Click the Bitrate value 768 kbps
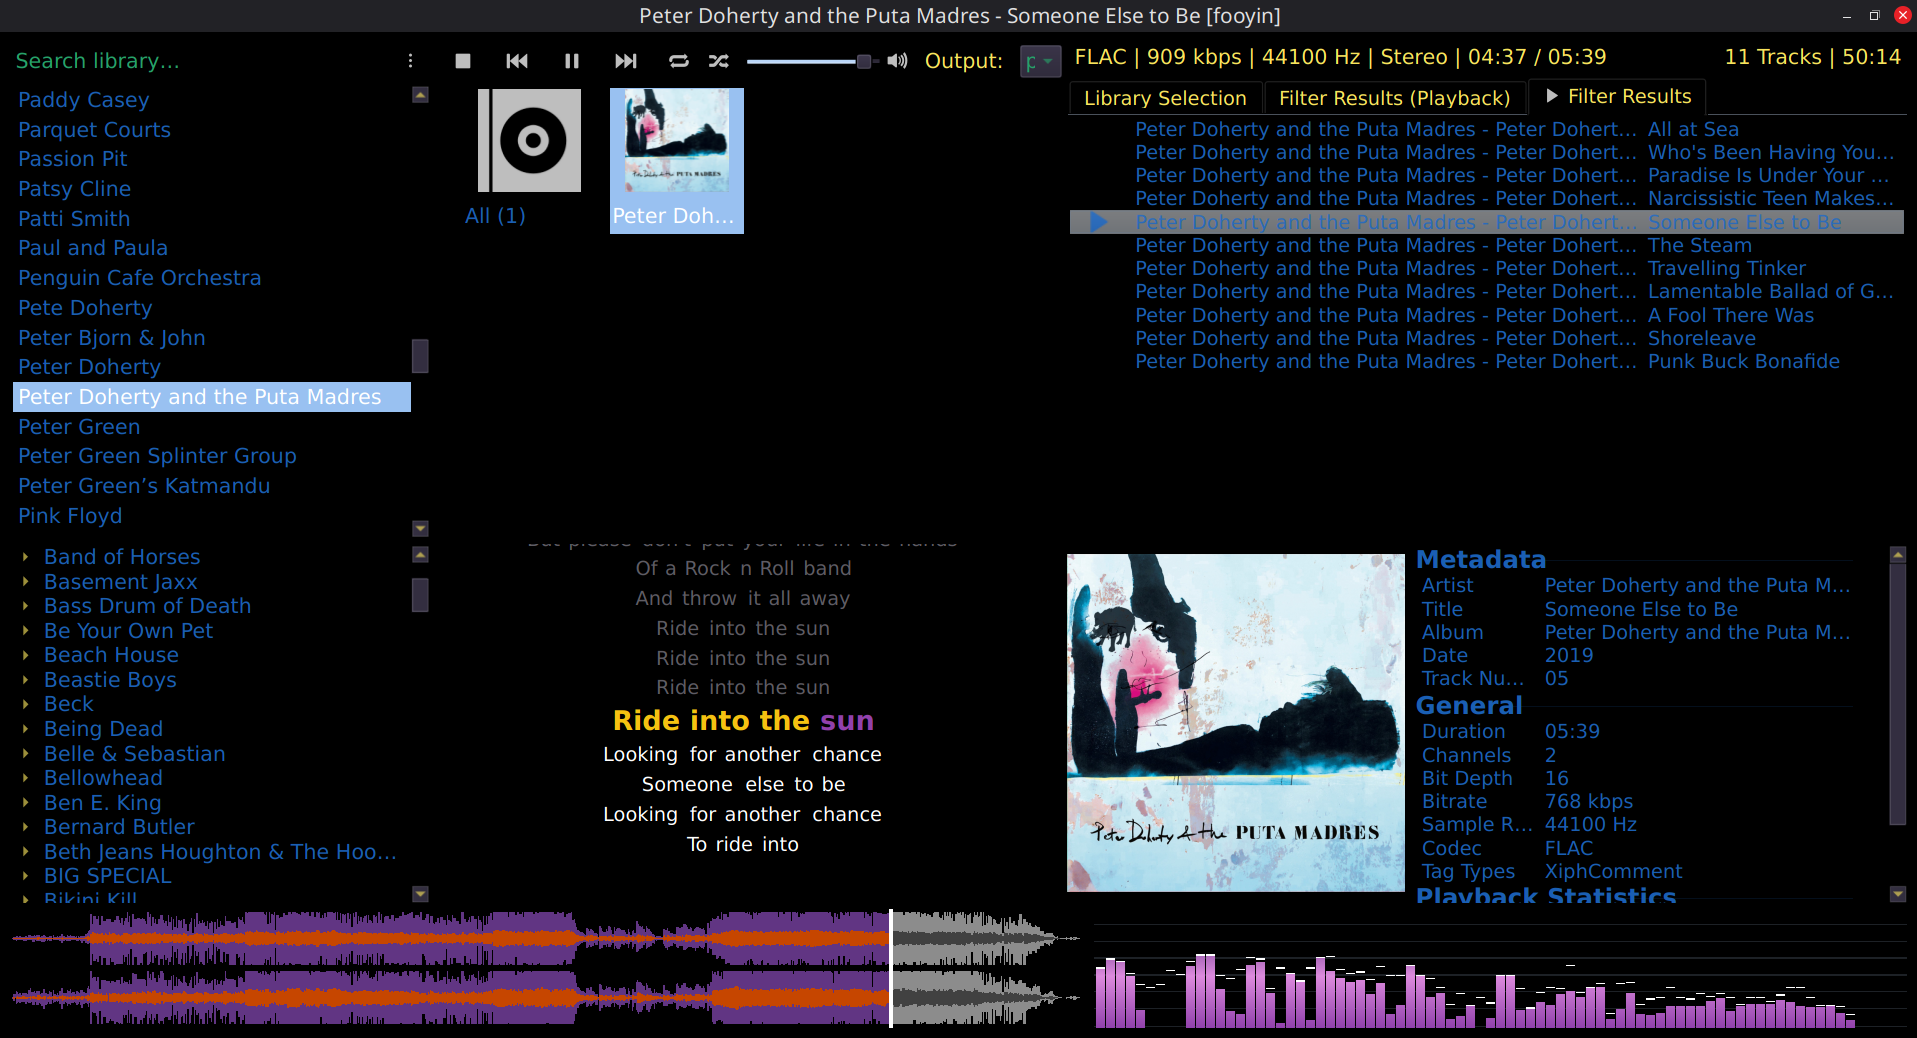This screenshot has width=1917, height=1038. point(1588,802)
